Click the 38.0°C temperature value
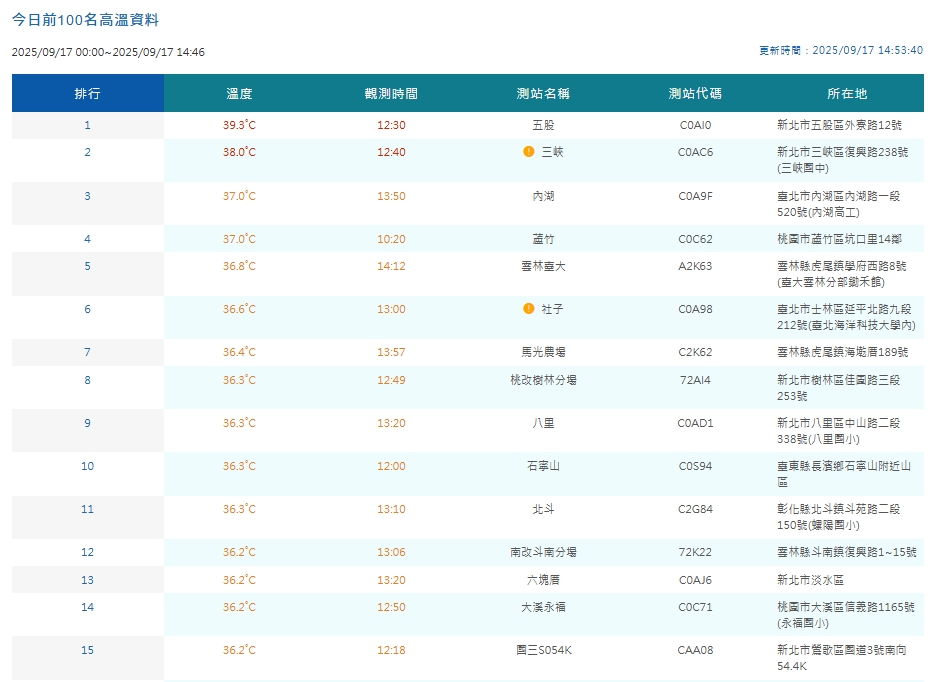 [239, 152]
